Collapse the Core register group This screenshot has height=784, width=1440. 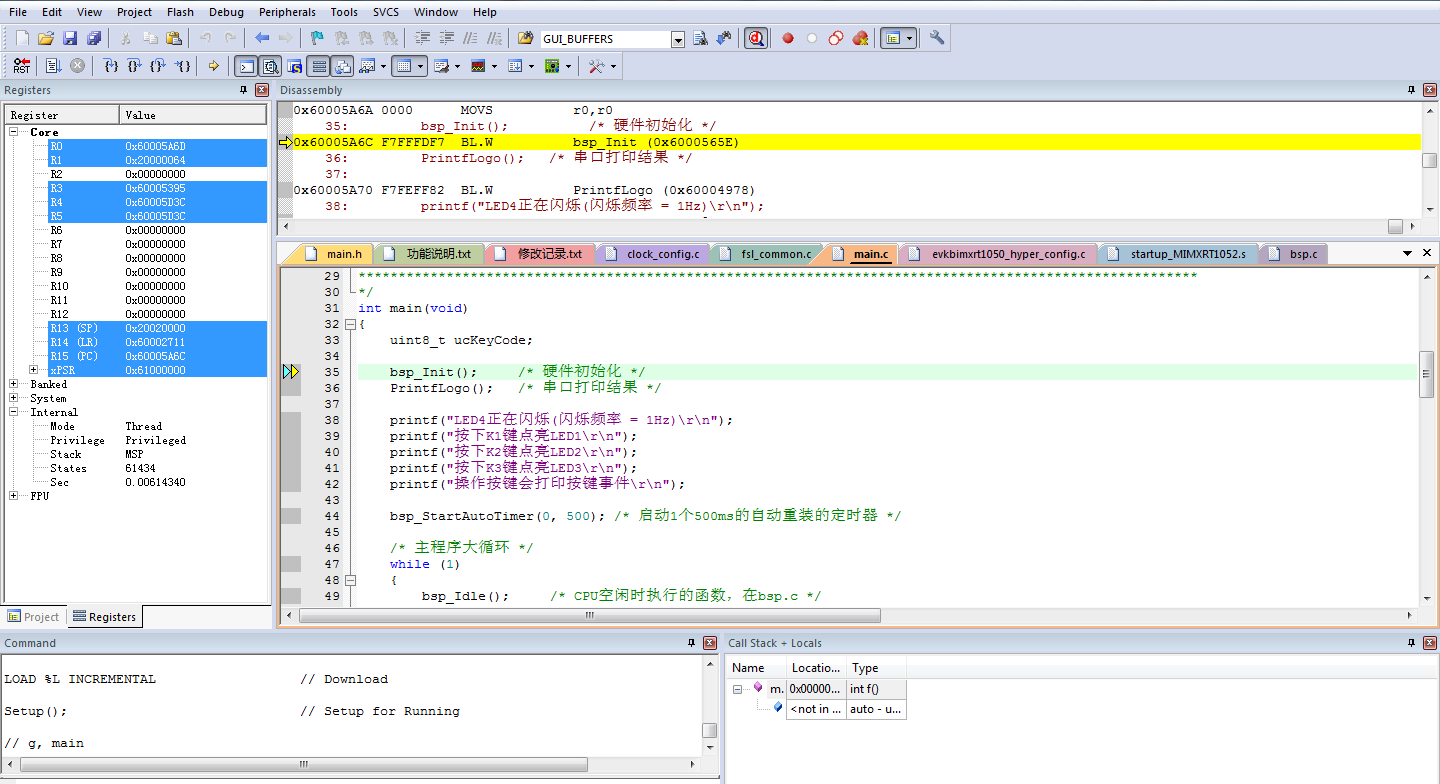point(14,132)
